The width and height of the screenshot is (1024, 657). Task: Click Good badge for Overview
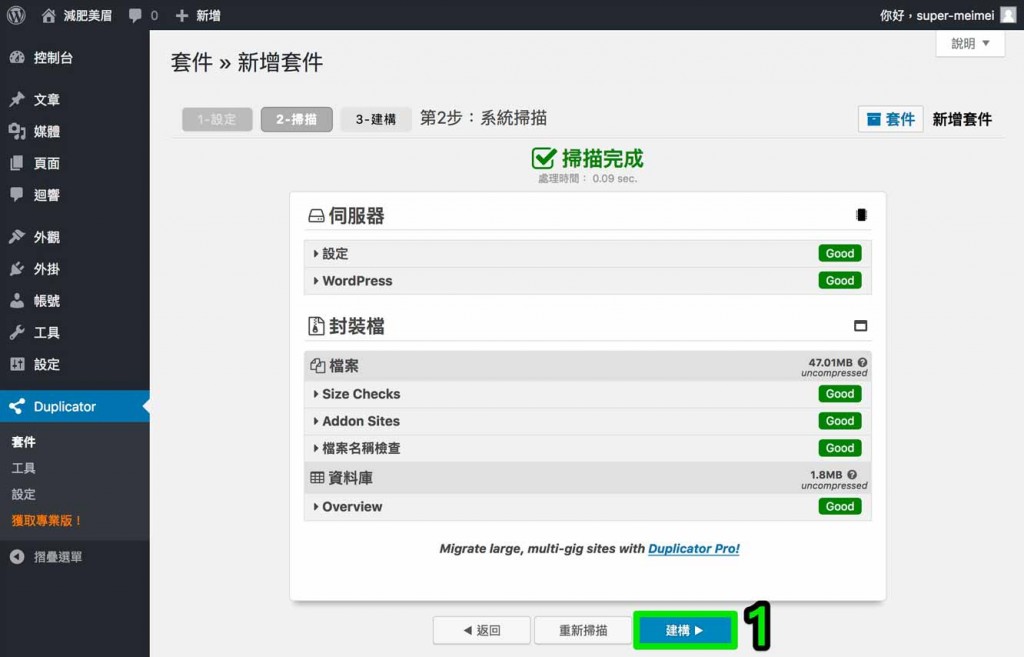tap(840, 506)
